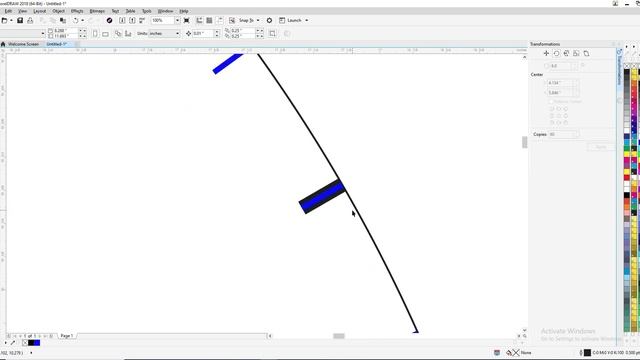The height and width of the screenshot is (360, 640).
Task: Click the blue-filled black rectangle on canvas
Action: coord(322,196)
